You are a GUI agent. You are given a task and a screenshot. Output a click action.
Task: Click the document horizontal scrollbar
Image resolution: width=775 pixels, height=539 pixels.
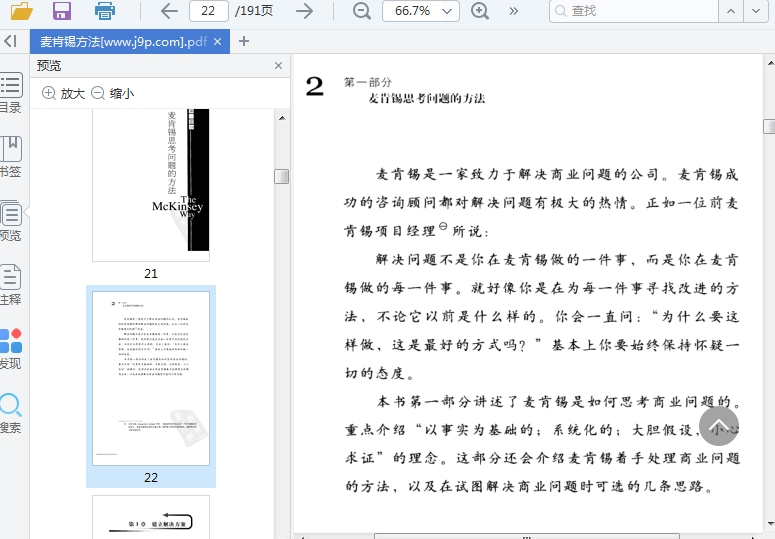tap(527, 537)
